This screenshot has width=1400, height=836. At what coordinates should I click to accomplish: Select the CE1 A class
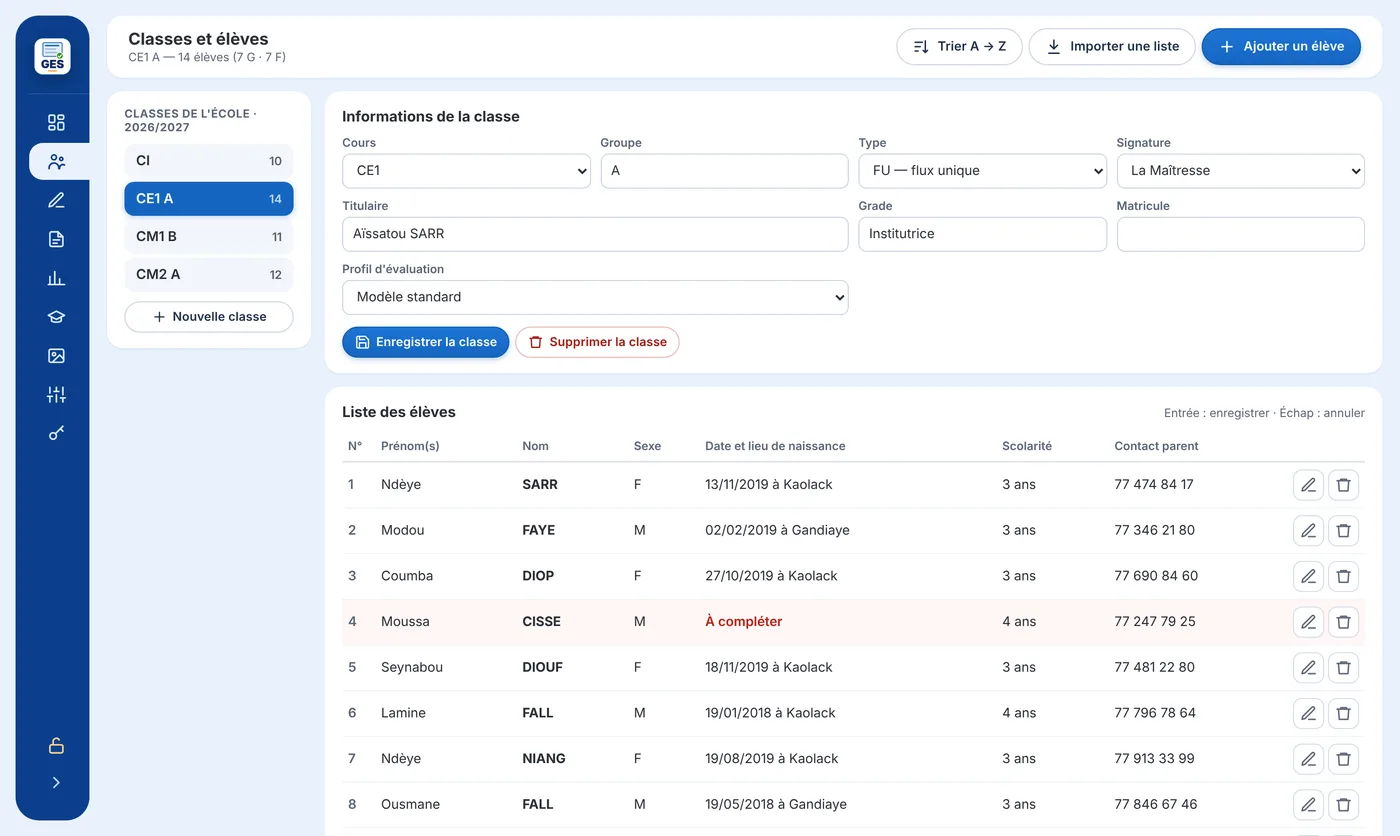pyautogui.click(x=209, y=199)
